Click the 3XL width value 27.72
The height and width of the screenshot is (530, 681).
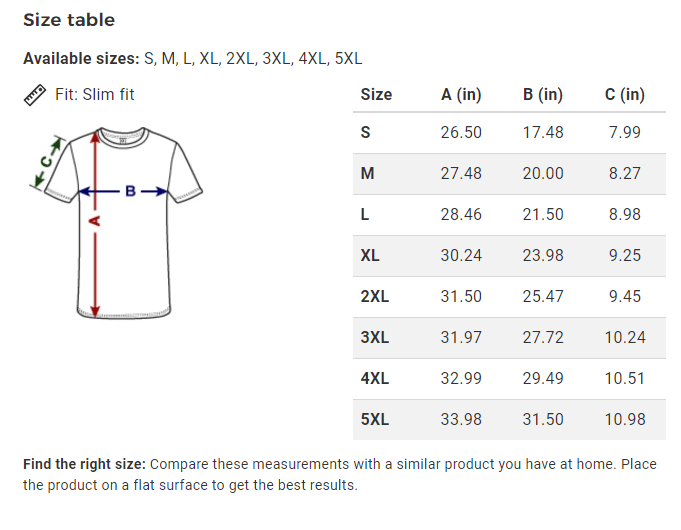[543, 338]
